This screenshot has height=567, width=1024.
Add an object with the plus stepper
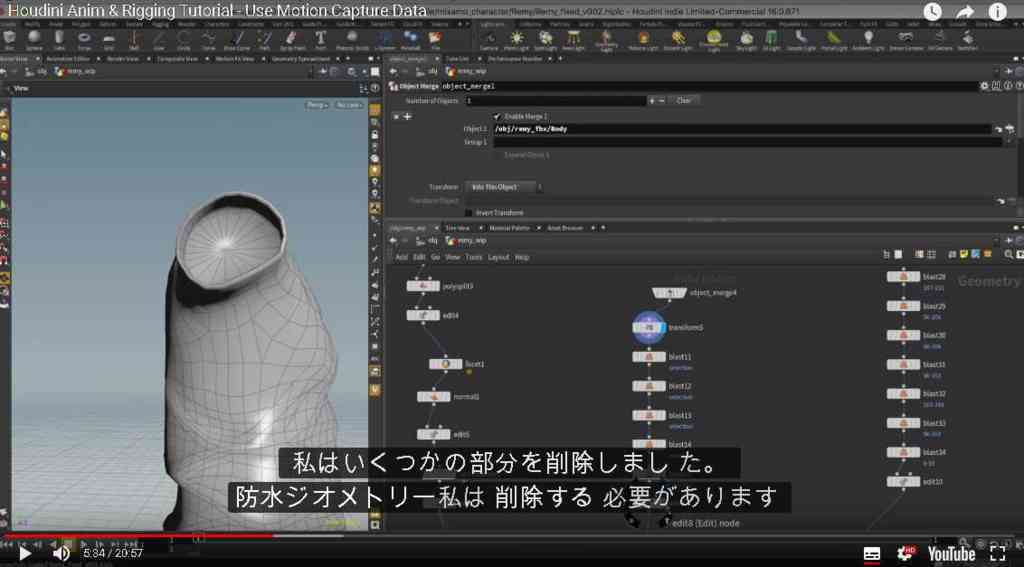point(651,101)
